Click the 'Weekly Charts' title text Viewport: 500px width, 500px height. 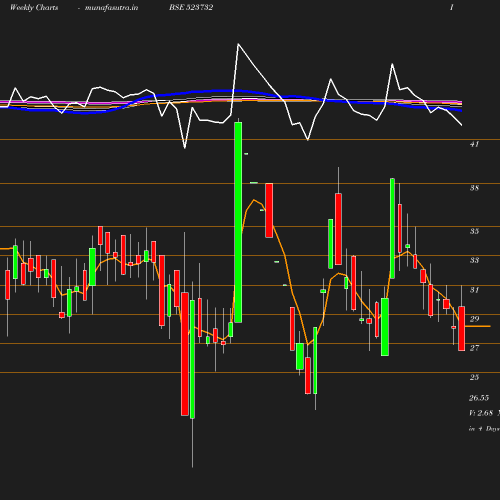click(34, 8)
